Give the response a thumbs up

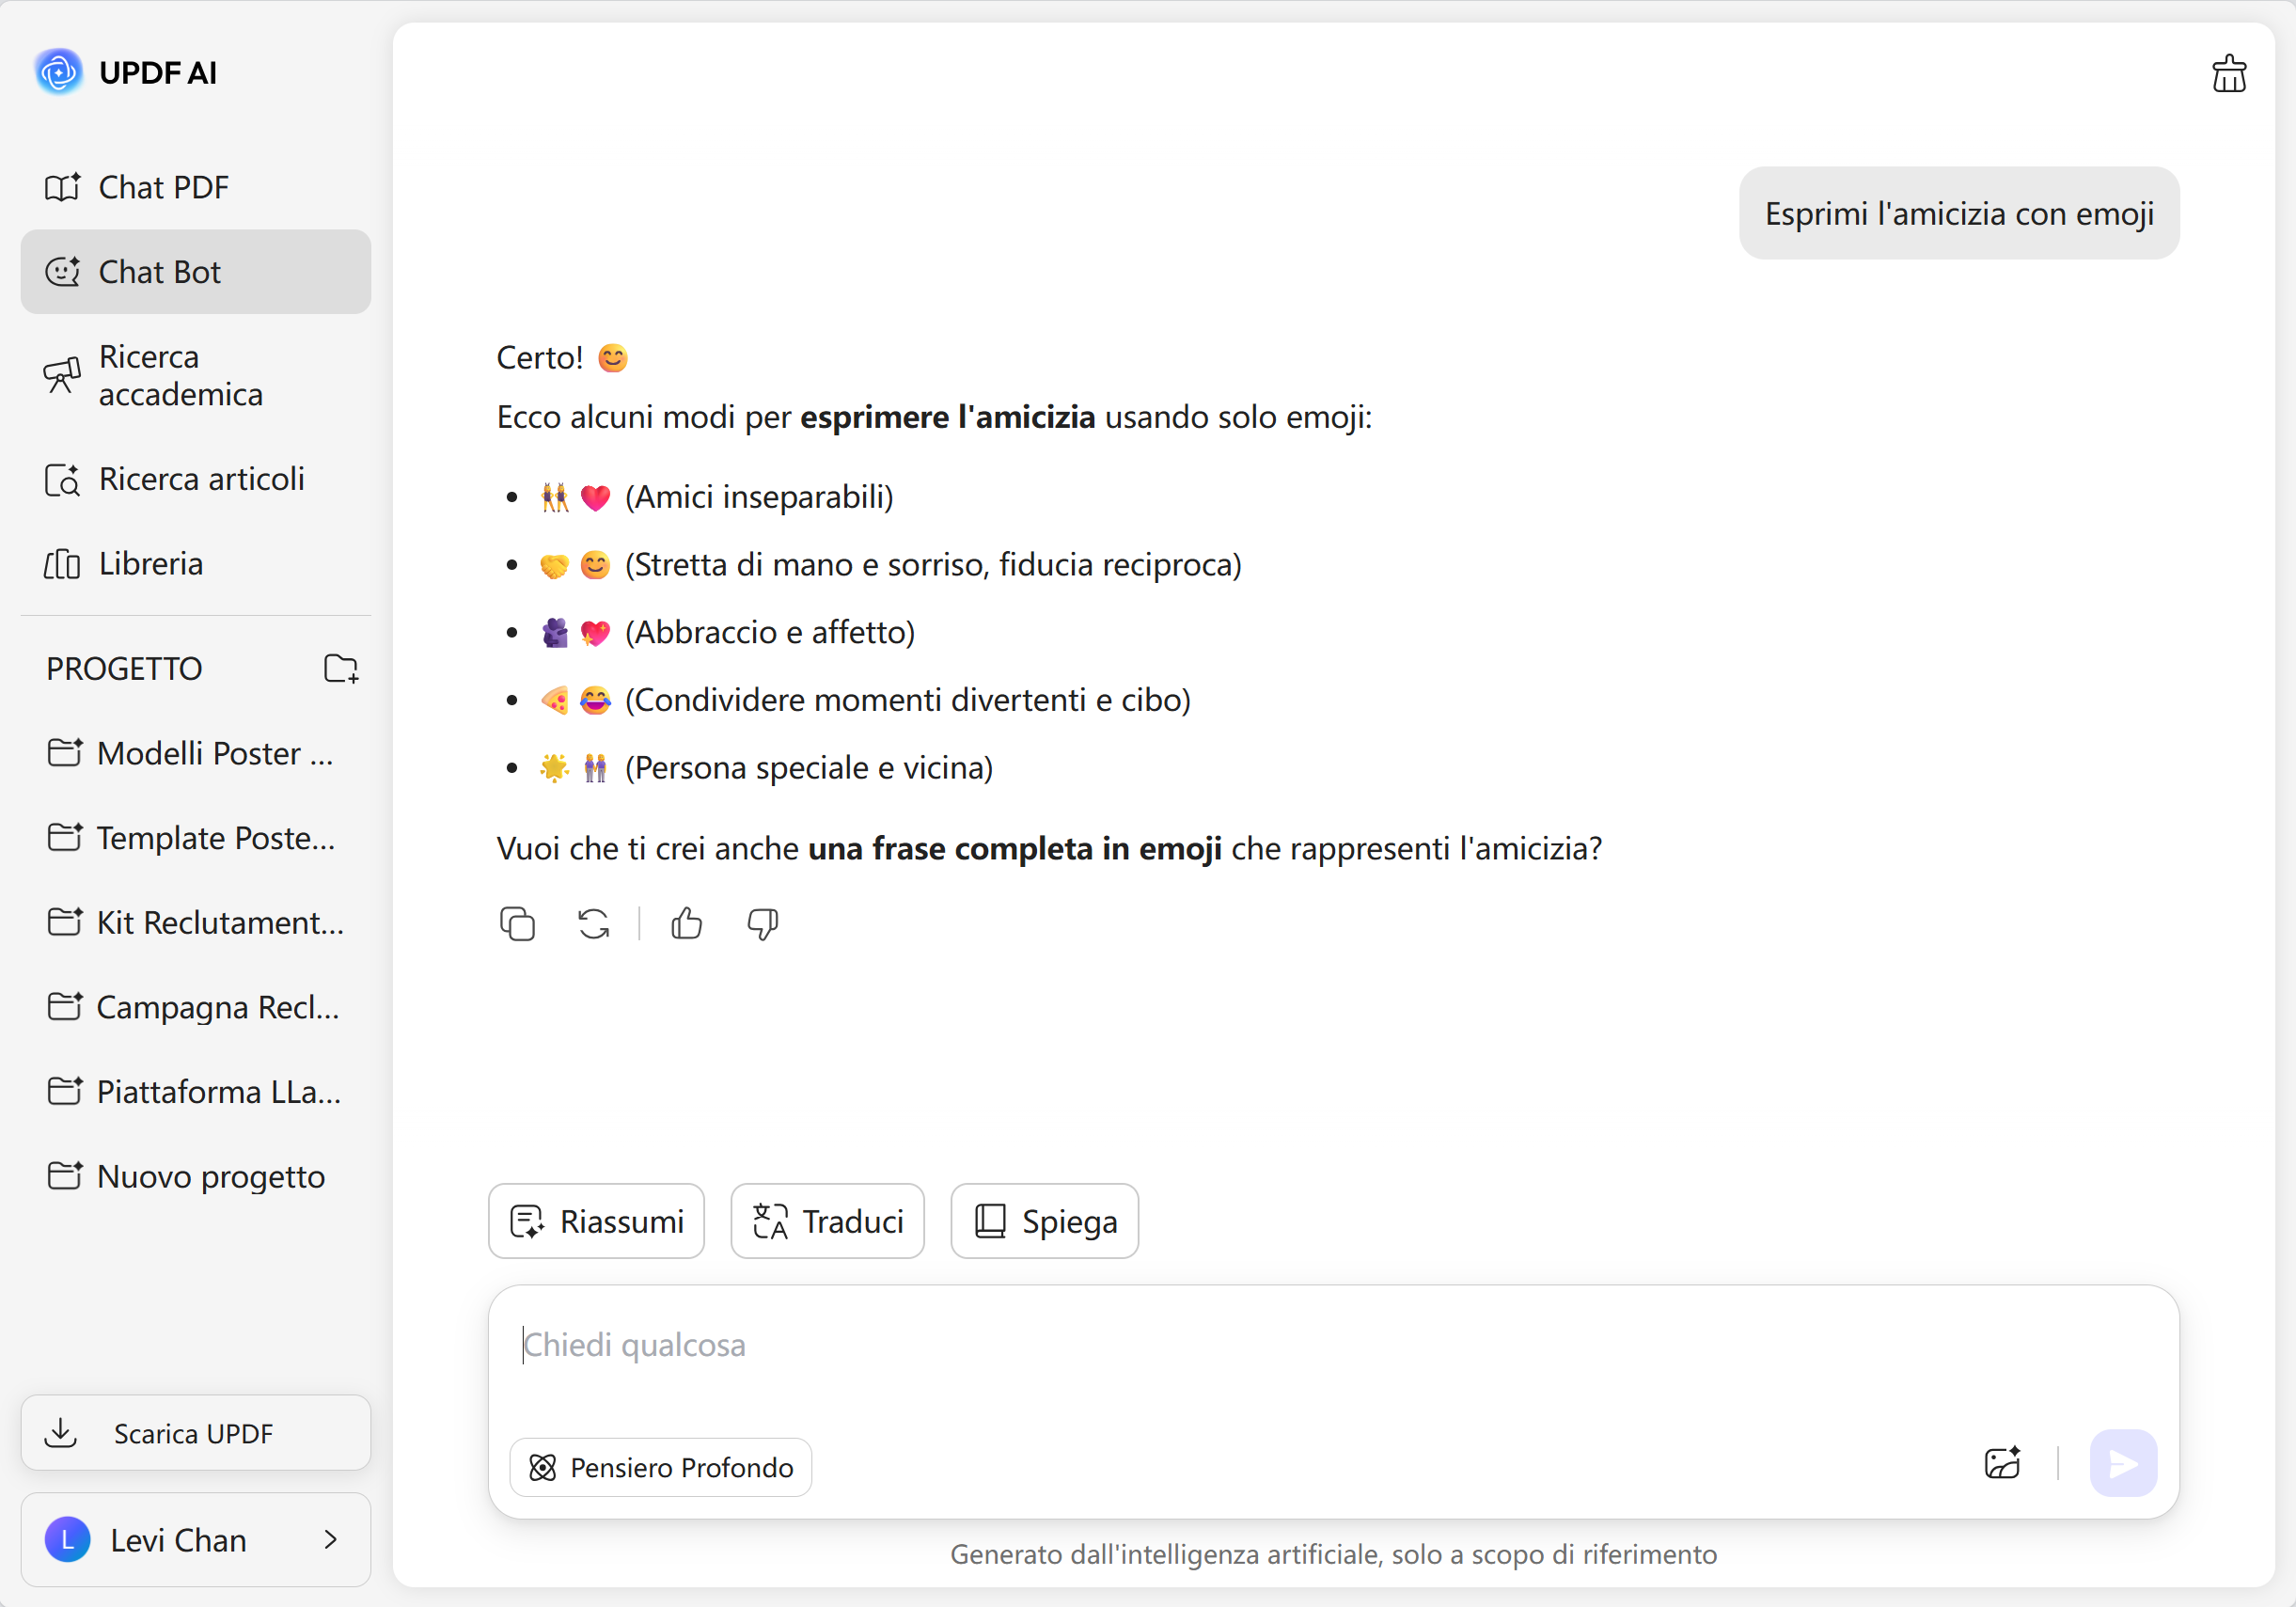click(x=687, y=924)
